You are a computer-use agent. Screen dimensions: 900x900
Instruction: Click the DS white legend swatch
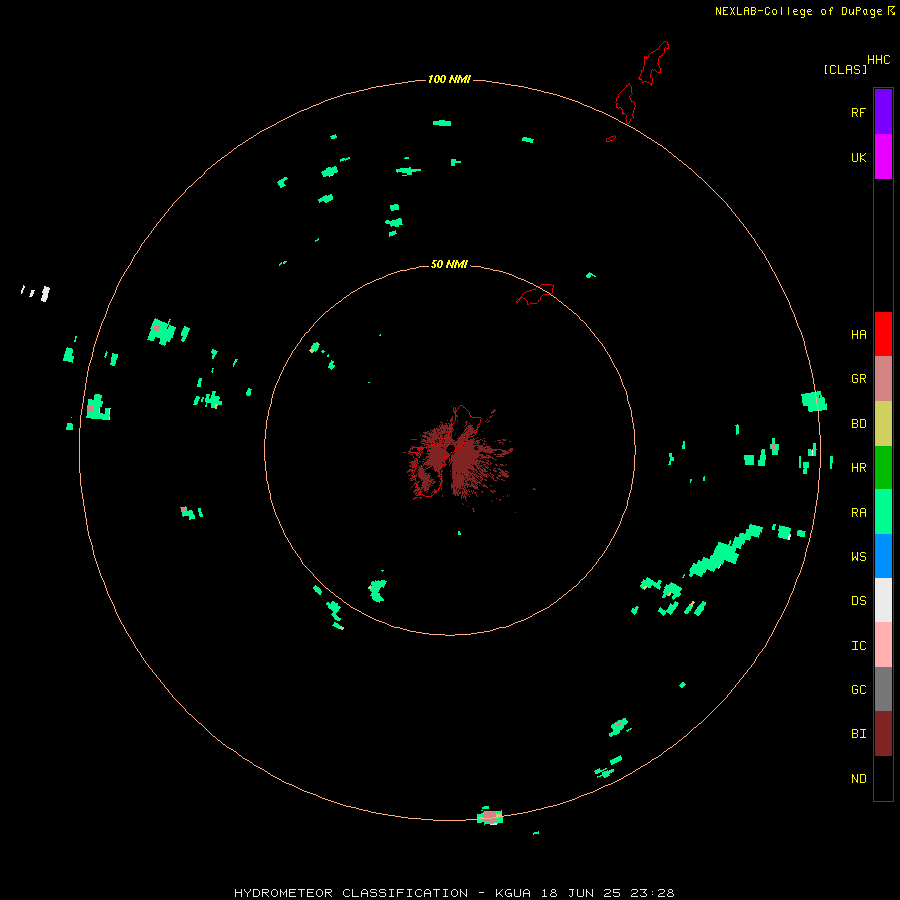click(x=883, y=600)
